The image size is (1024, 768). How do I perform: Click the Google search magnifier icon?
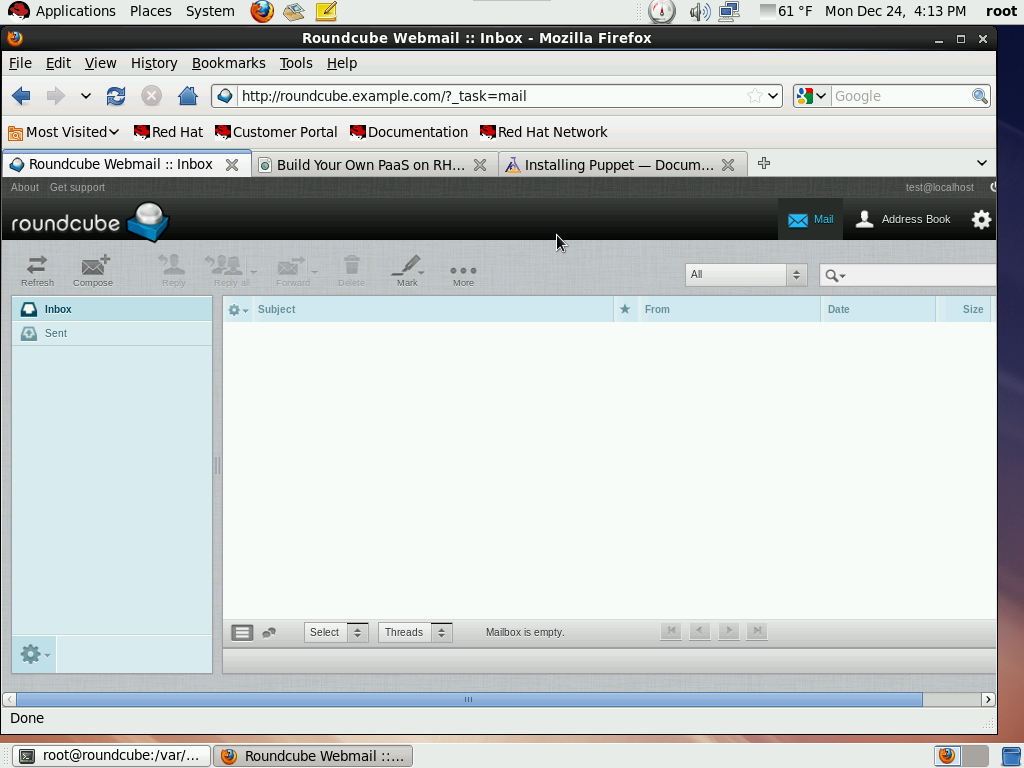click(x=980, y=96)
